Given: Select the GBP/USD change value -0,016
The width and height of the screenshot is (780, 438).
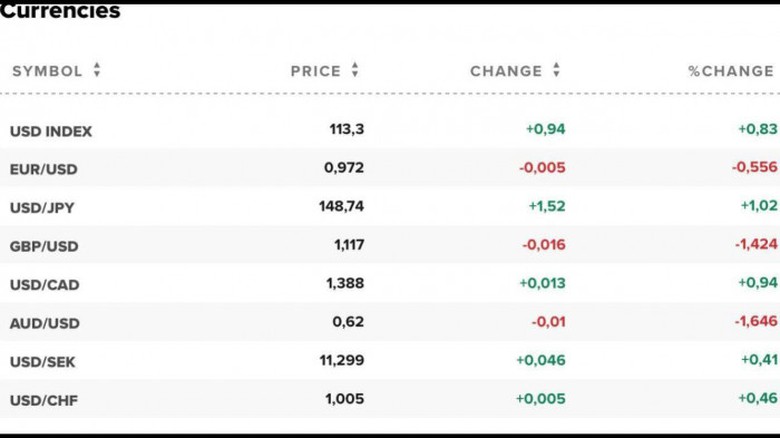Looking at the screenshot, I should tap(543, 245).
